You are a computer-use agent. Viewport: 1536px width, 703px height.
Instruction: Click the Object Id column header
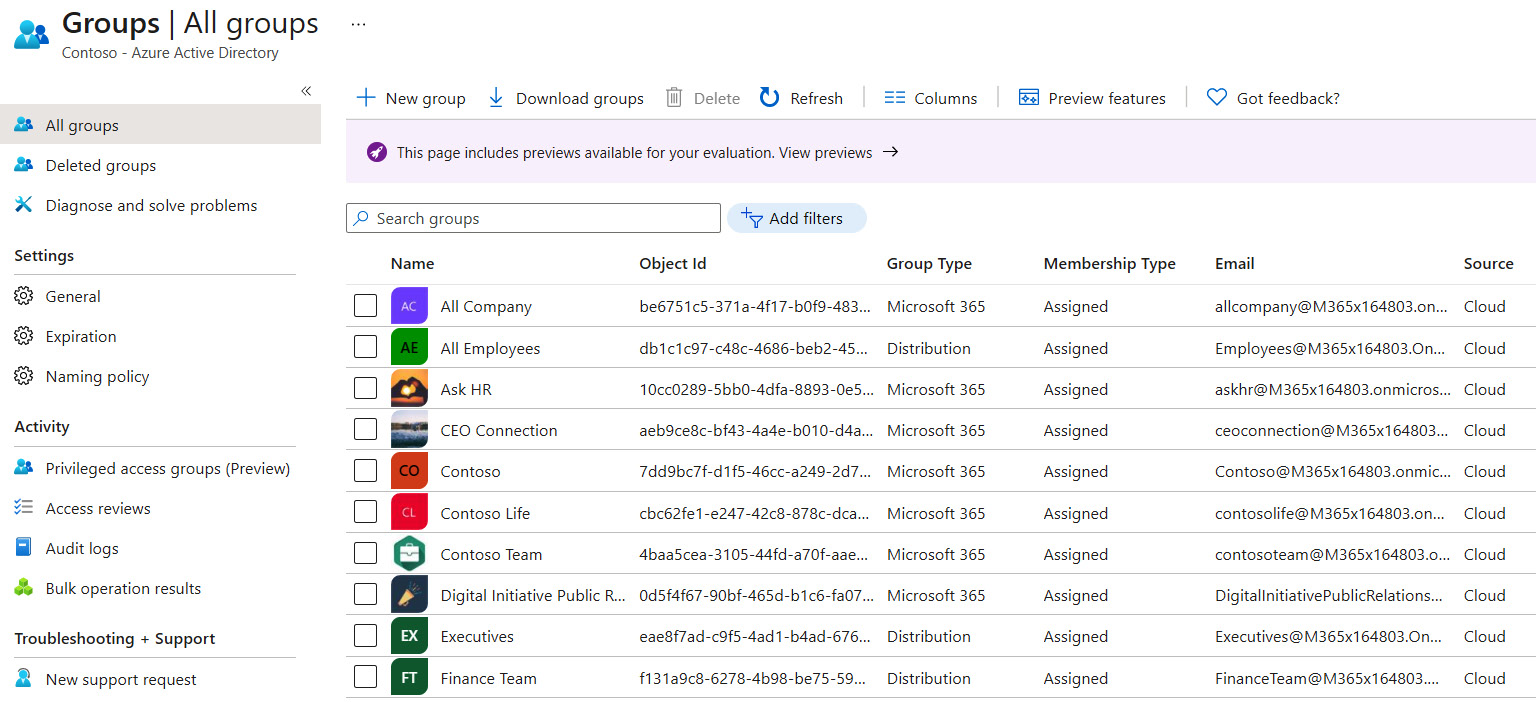pyautogui.click(x=673, y=264)
